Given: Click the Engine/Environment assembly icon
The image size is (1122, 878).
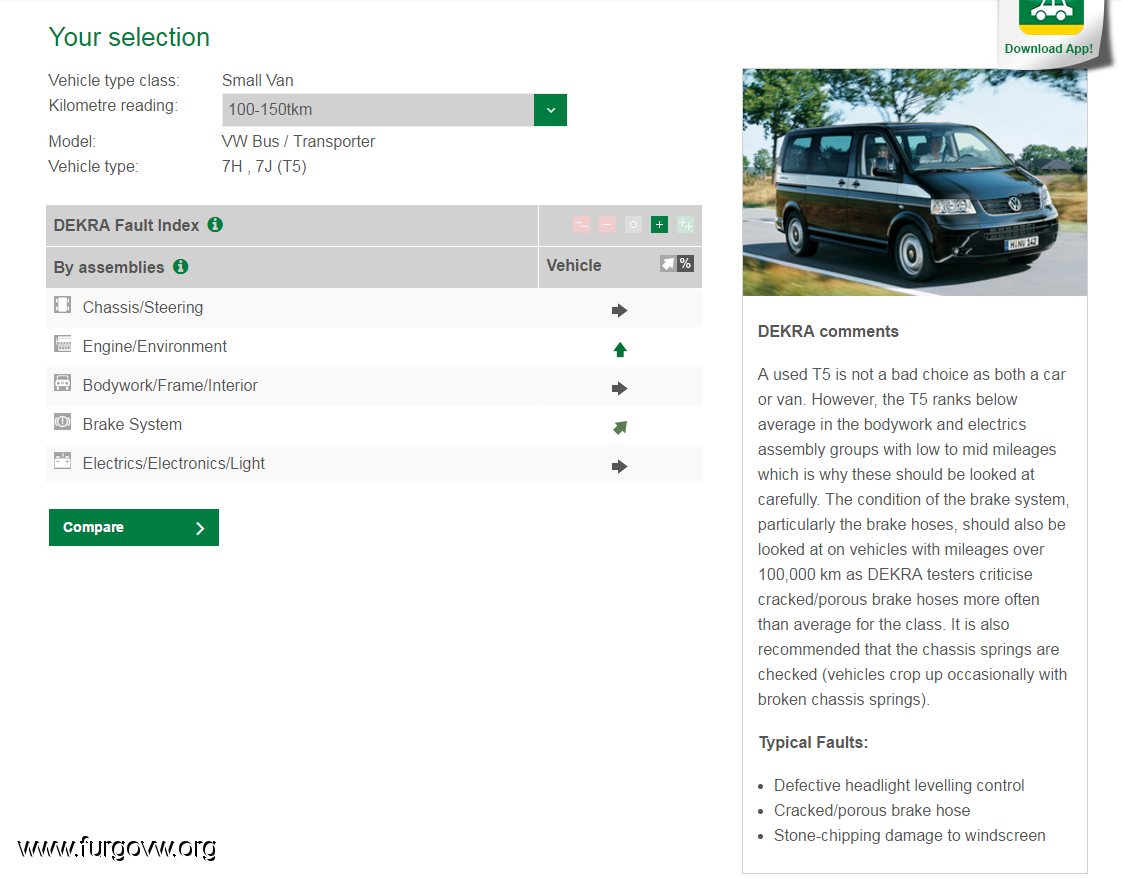Looking at the screenshot, I should pos(63,344).
